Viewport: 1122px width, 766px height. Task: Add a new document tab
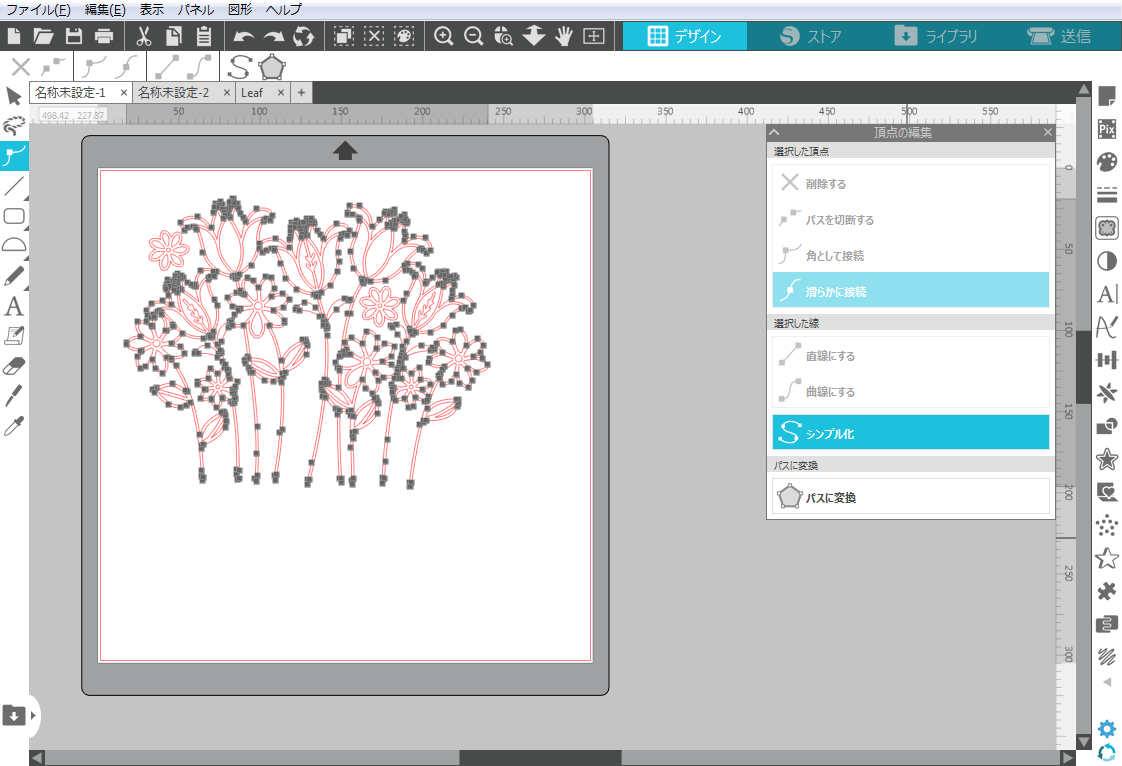coord(301,92)
